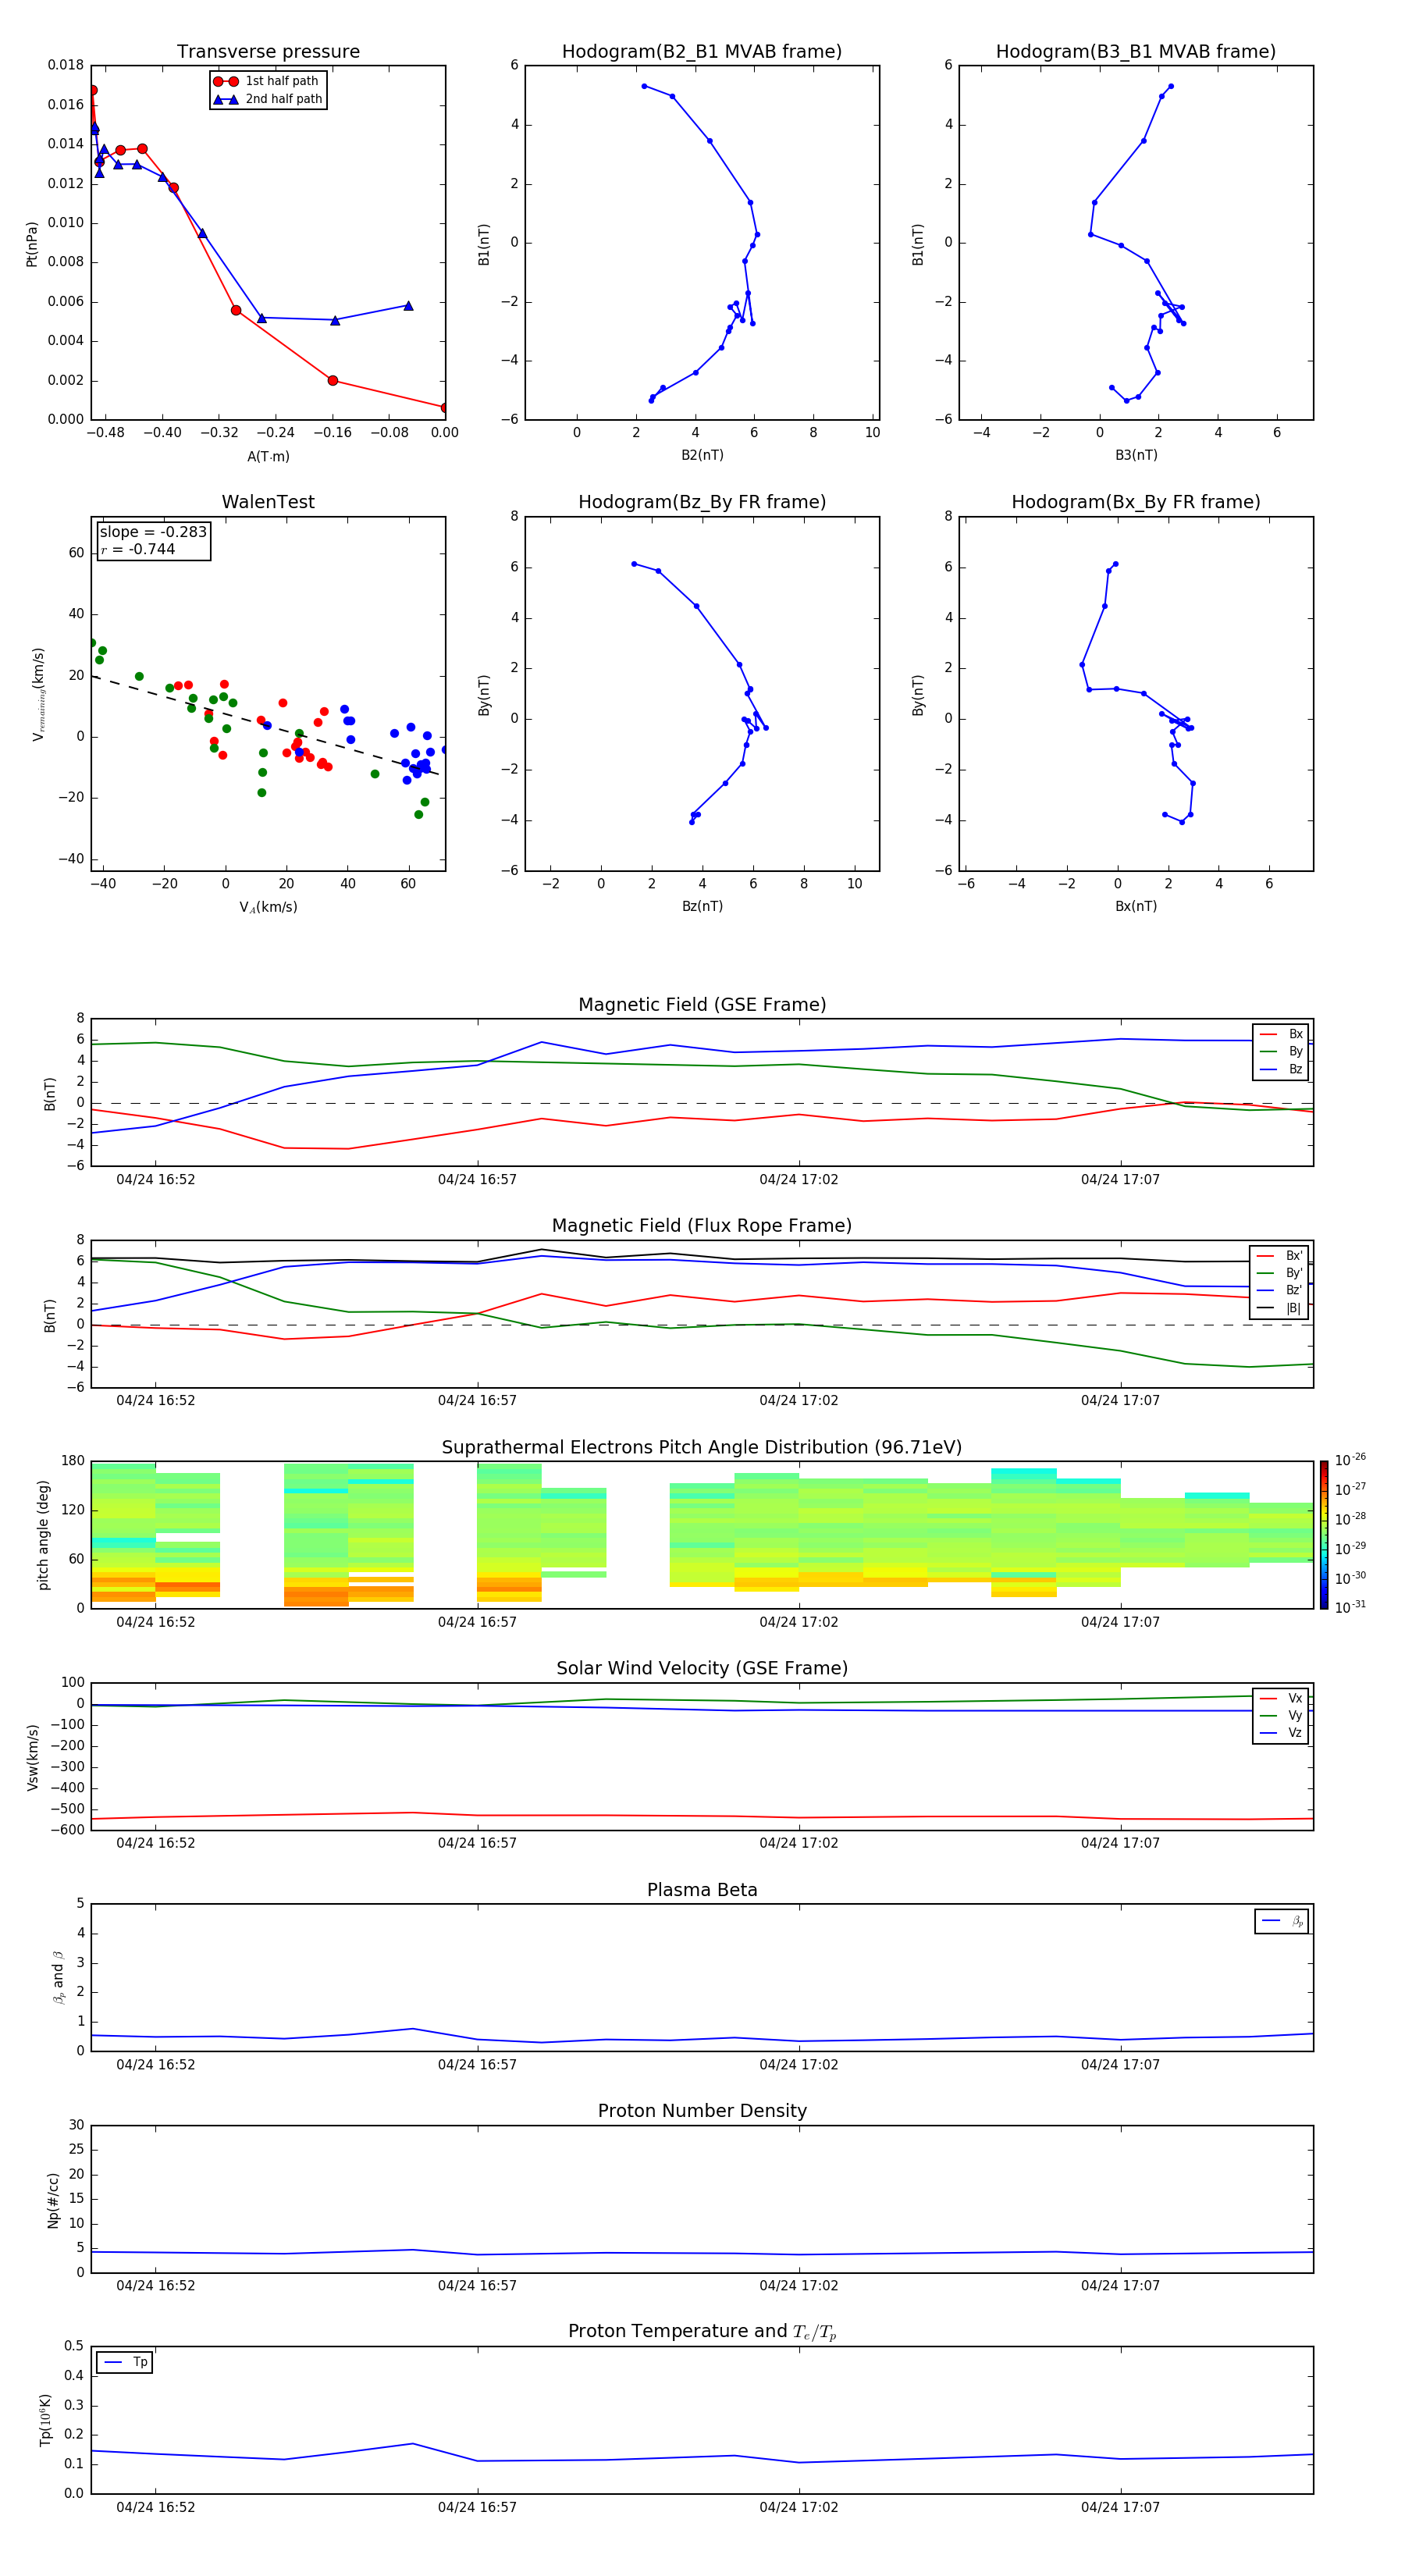Click the "Magnetic Field (Flux Rope Frame)" title
Screen dimensions: 1405x2576
(x=702, y=1226)
